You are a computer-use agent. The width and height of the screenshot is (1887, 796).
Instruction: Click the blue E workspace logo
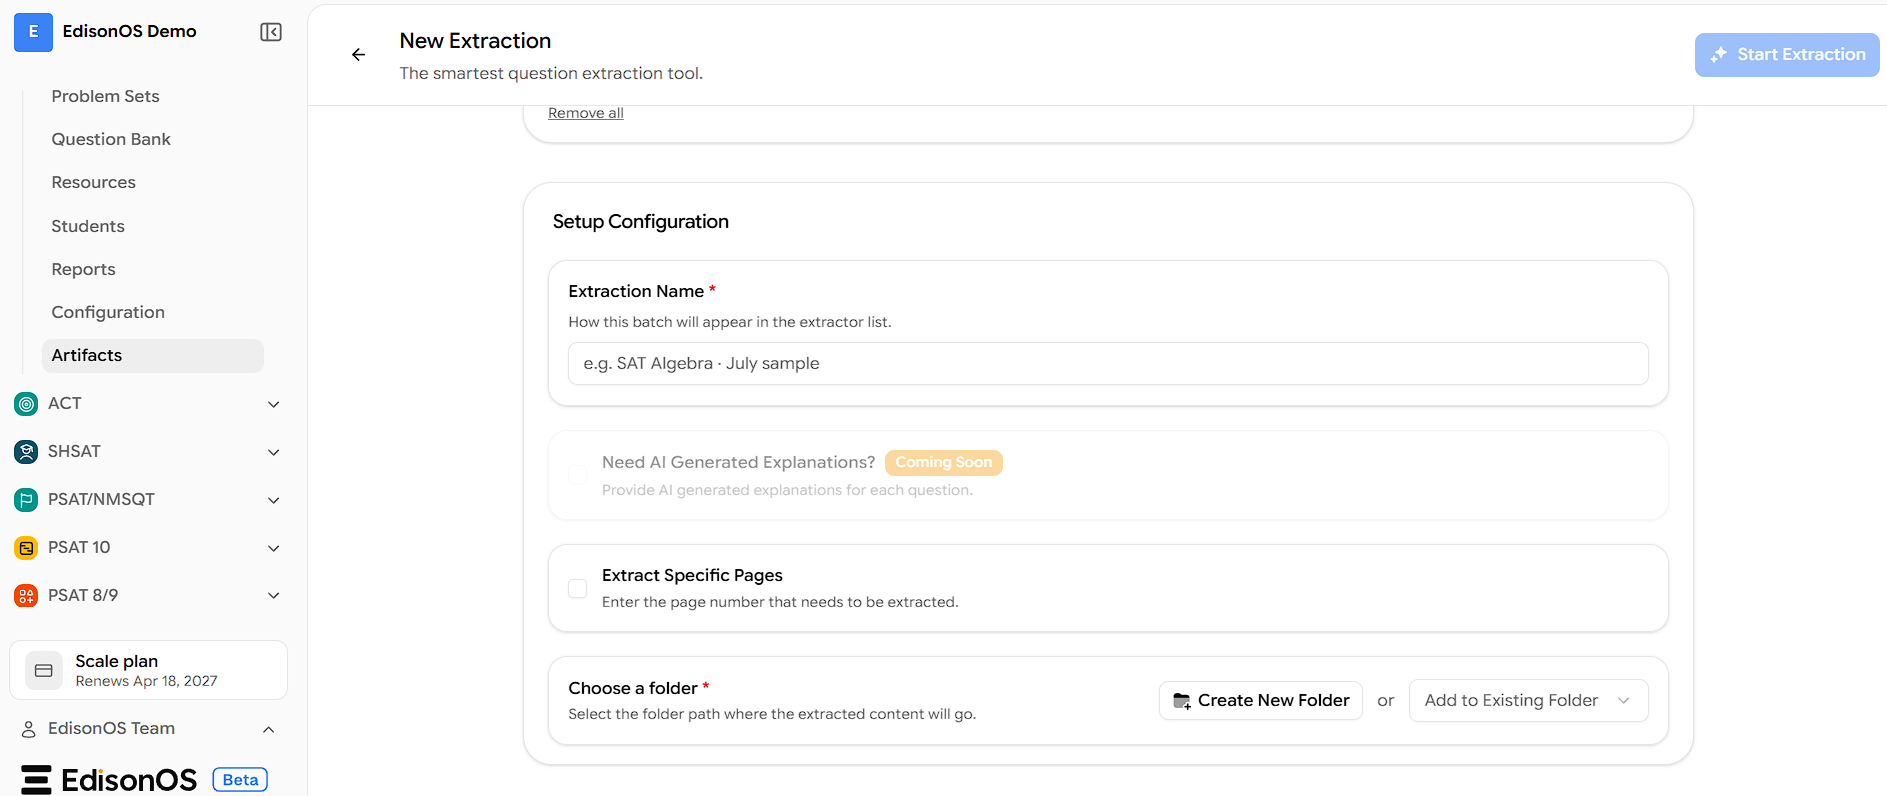33,32
